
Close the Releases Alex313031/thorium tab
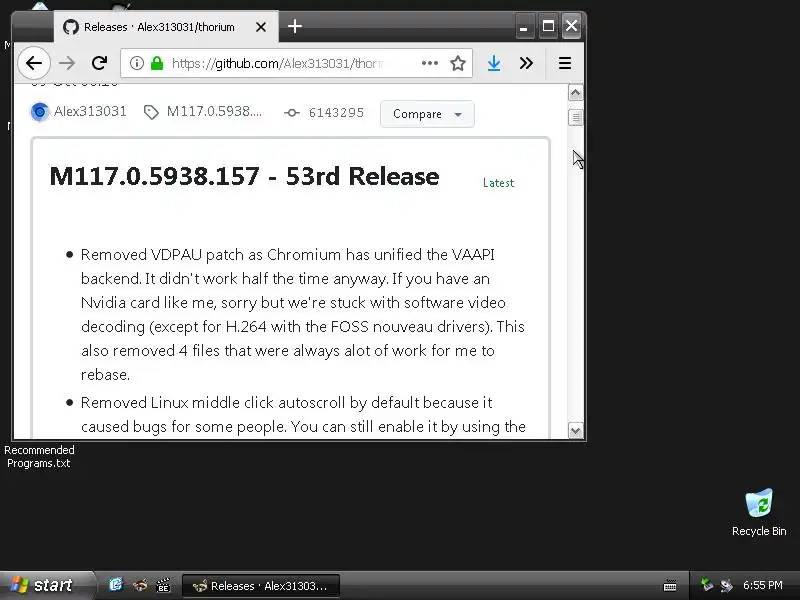pos(261,27)
